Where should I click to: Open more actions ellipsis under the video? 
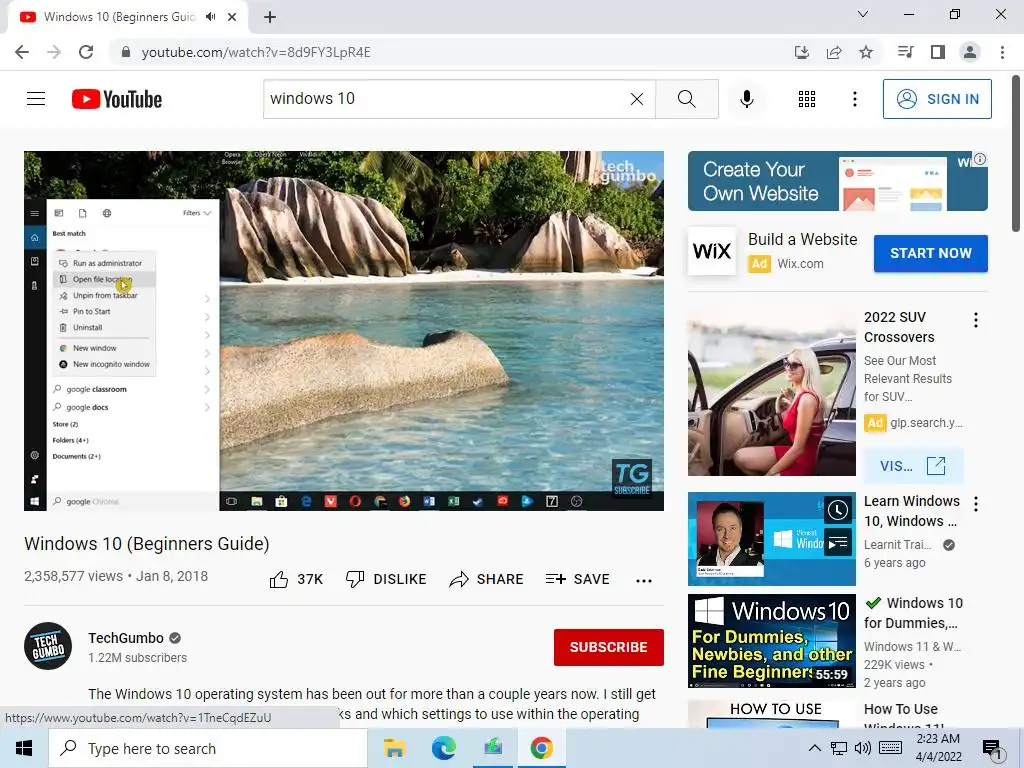point(644,581)
